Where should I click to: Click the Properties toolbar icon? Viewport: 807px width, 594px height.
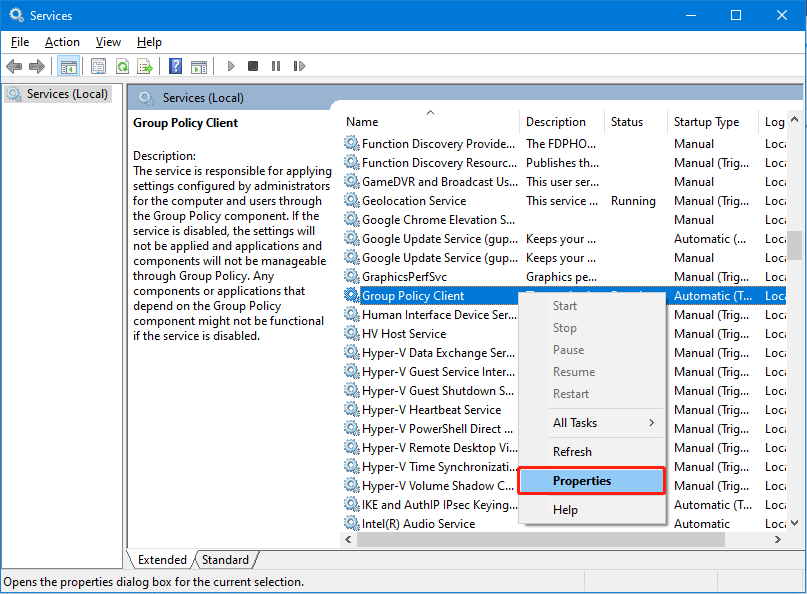98,67
